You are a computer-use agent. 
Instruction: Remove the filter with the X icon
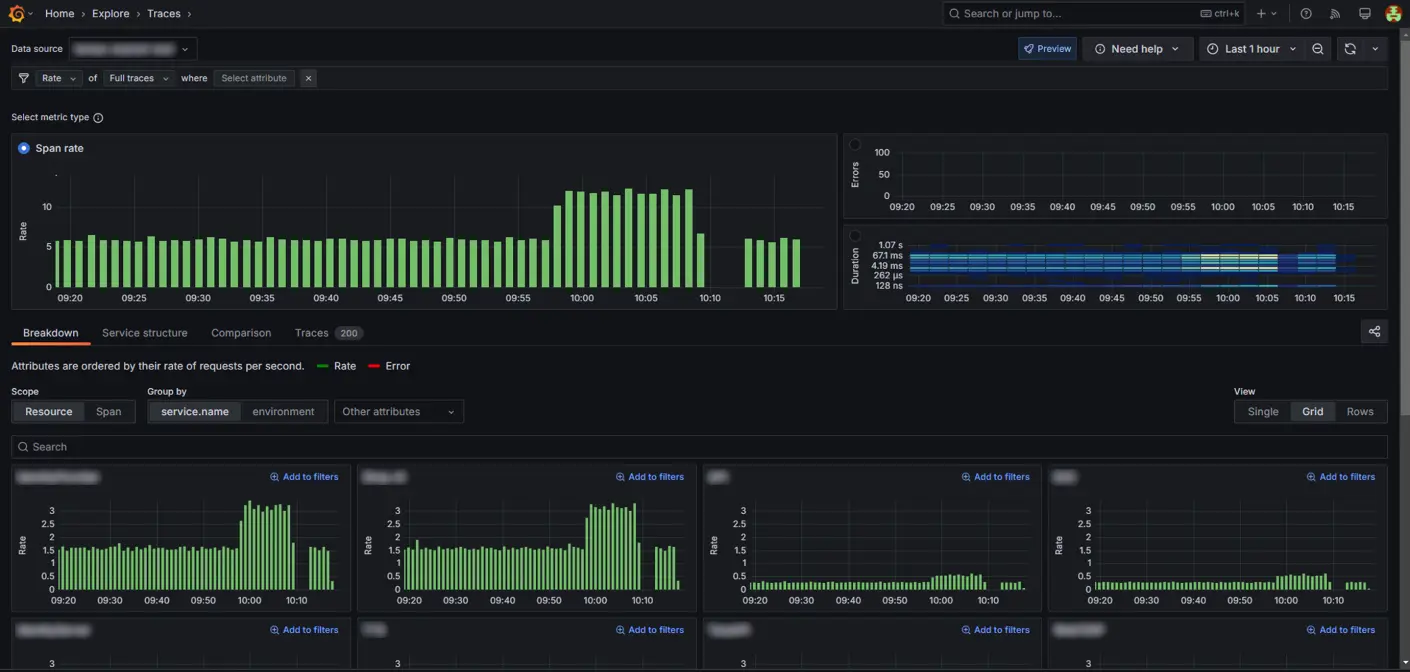[308, 78]
